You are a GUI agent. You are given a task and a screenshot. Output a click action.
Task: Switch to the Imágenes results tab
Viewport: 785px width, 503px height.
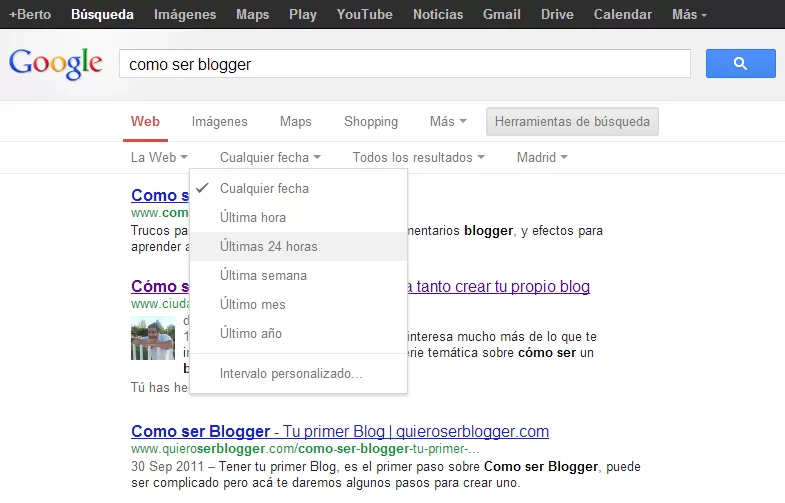coord(219,122)
